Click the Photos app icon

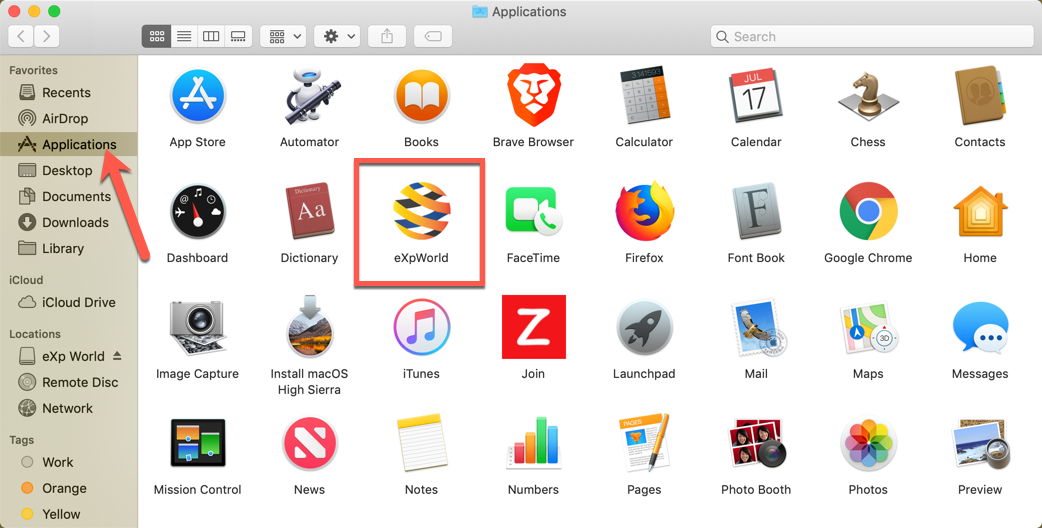(x=868, y=444)
